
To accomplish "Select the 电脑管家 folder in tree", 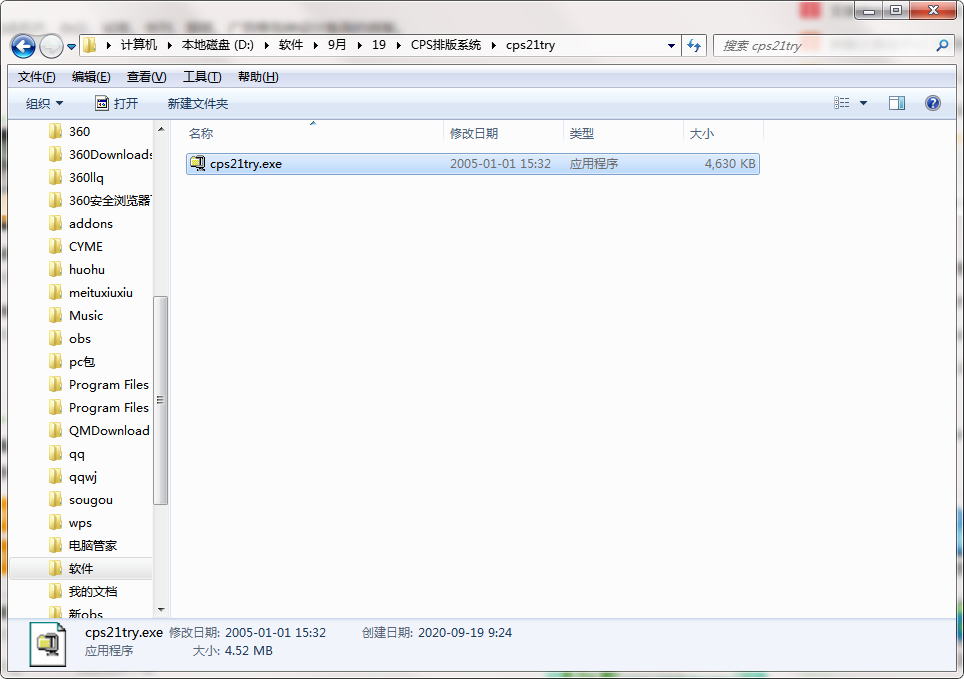I will [92, 545].
